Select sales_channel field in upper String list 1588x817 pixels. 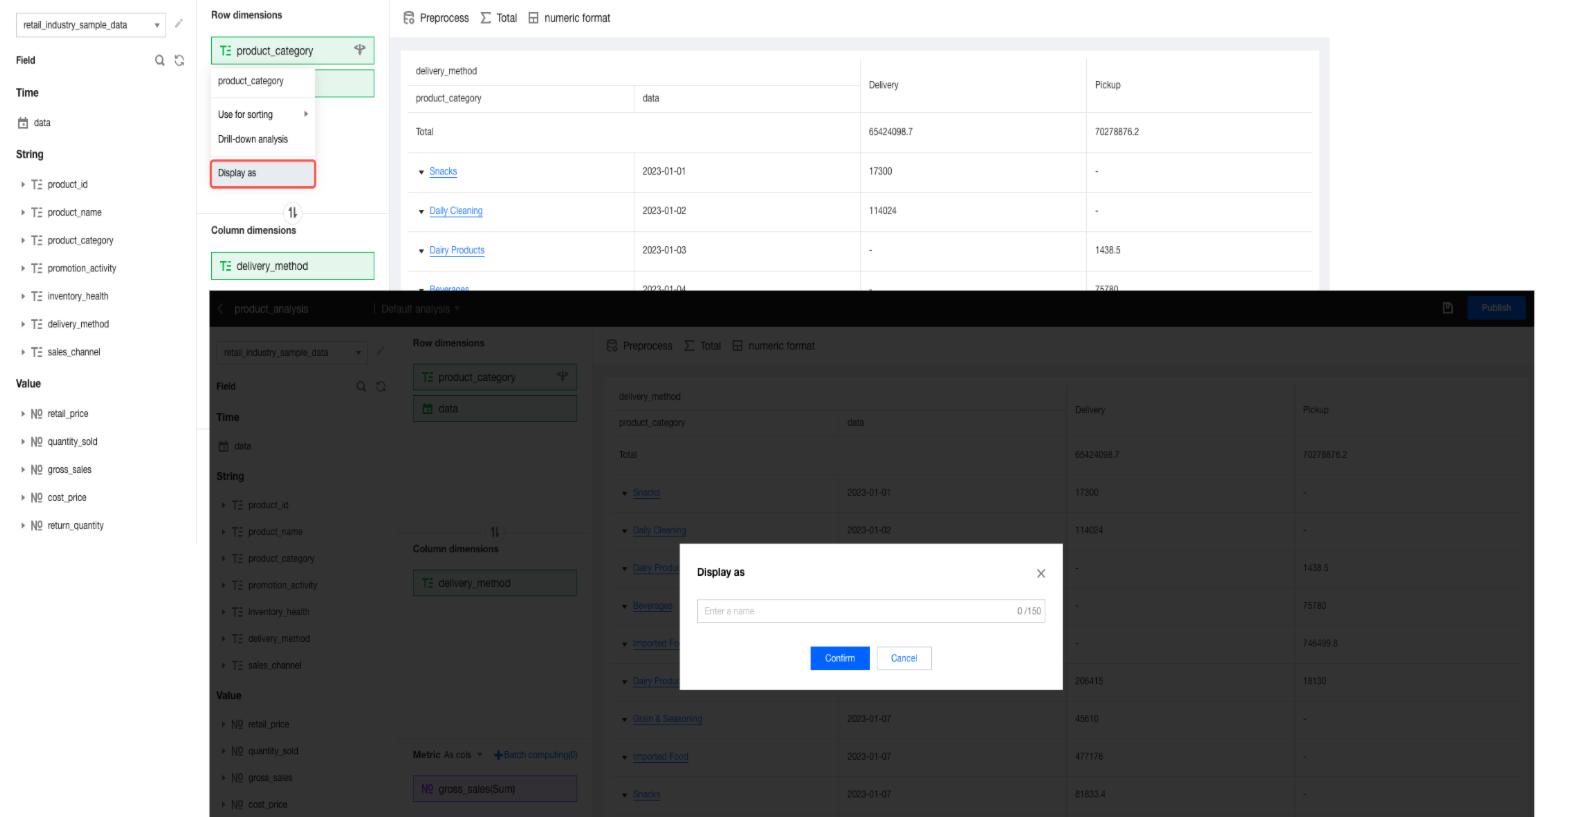pyautogui.click(x=74, y=353)
